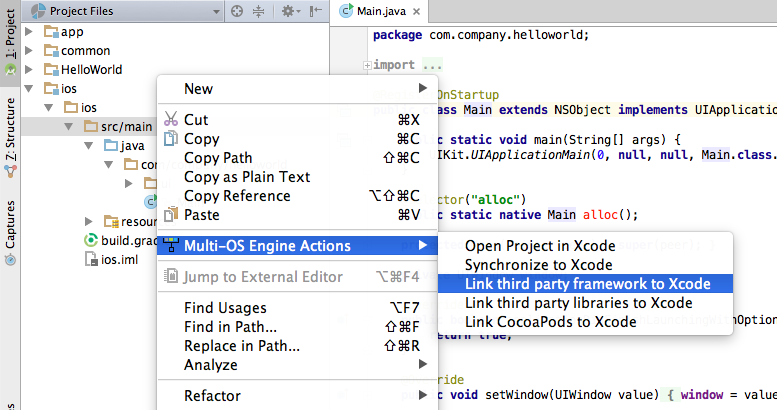Click the app folder icon

point(51,32)
